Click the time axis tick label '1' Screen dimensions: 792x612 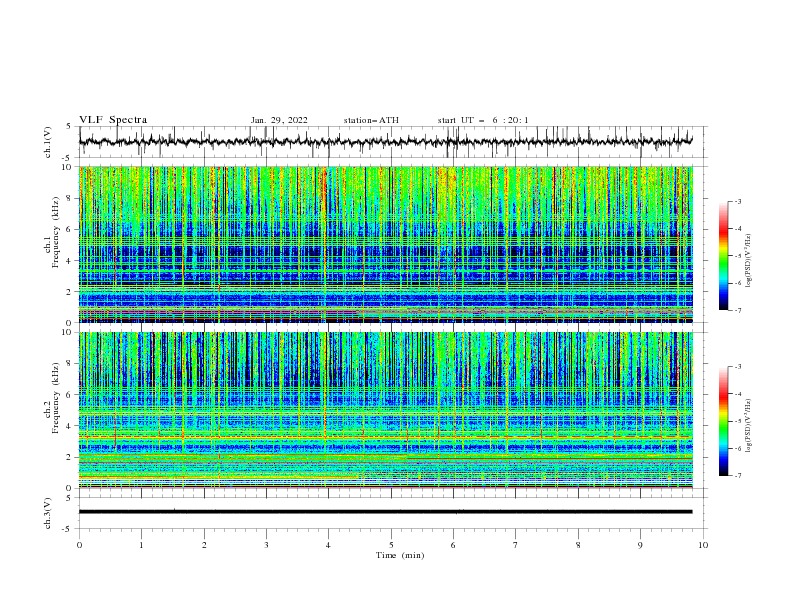(x=141, y=545)
